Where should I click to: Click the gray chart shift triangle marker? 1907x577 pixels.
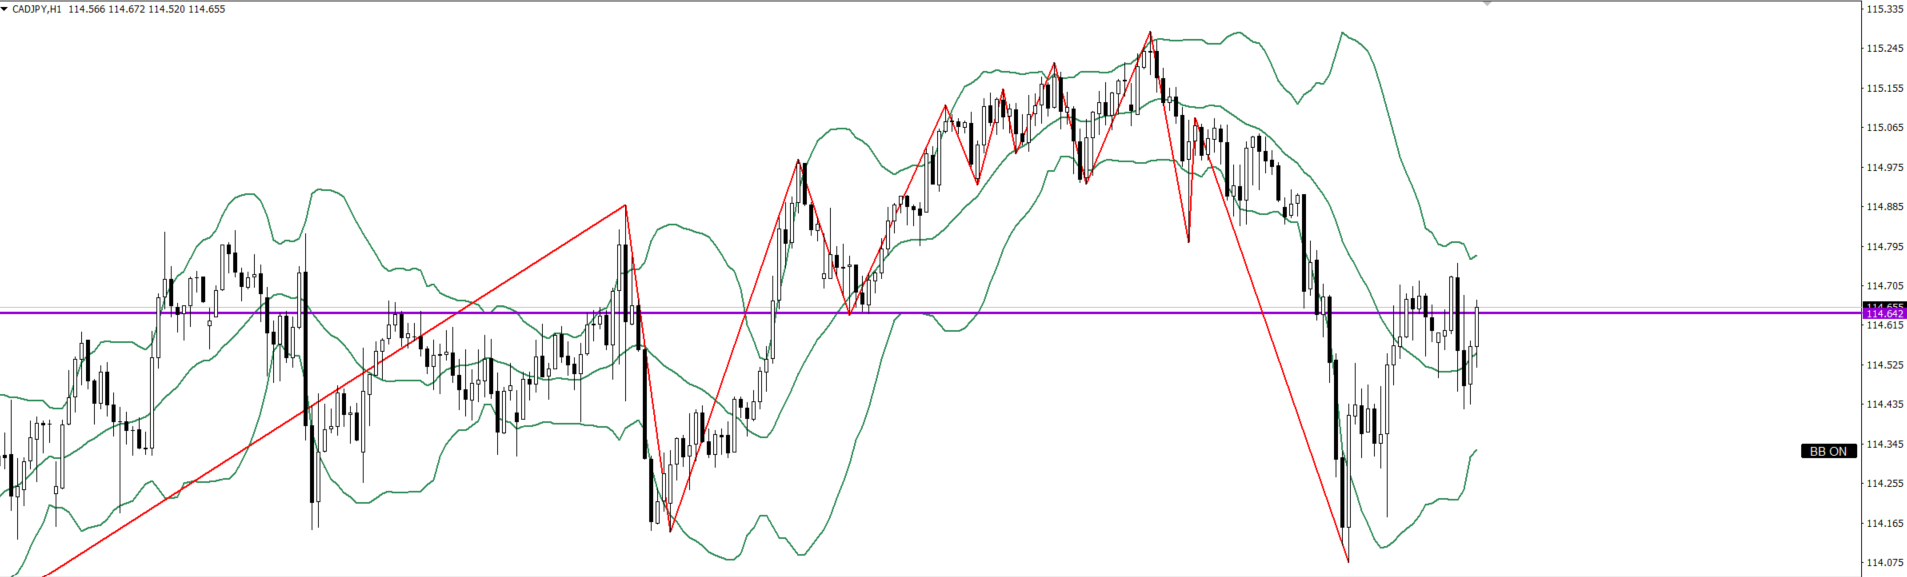[1487, 4]
